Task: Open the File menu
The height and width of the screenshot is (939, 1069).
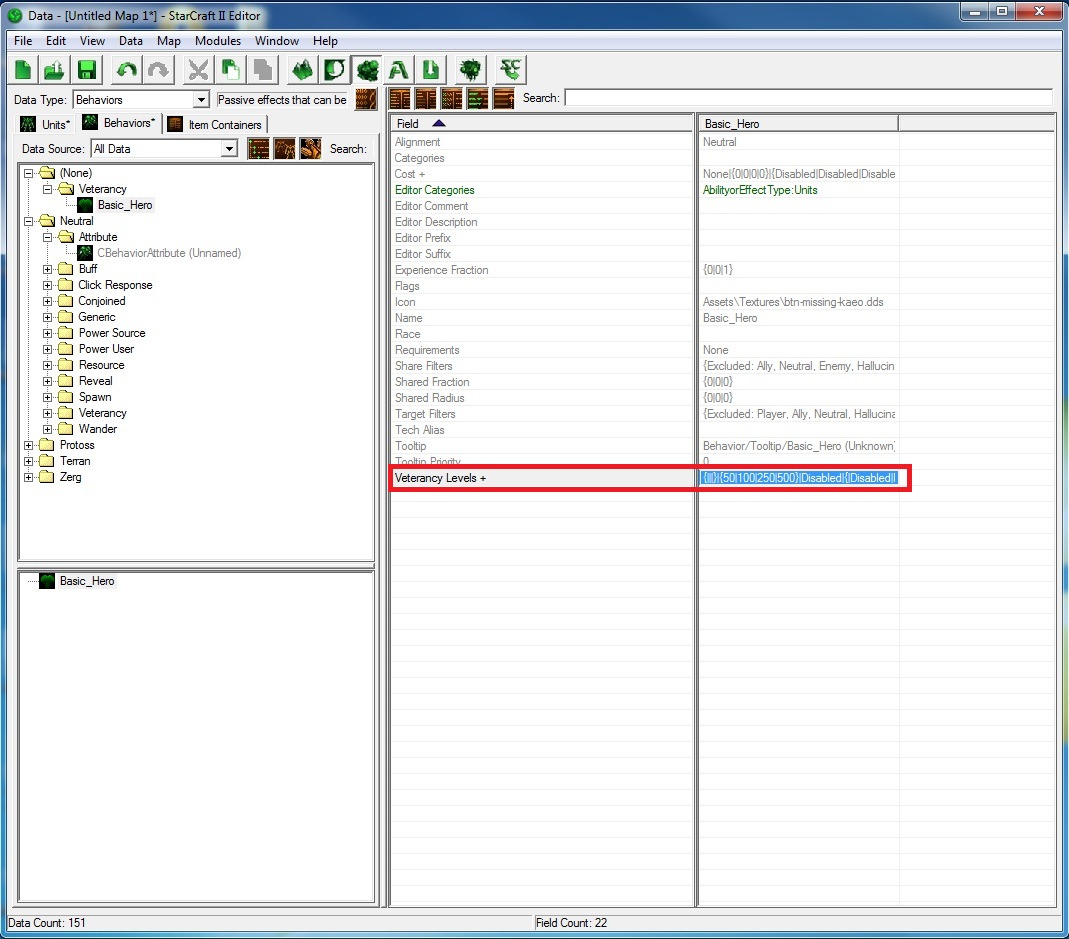Action: point(23,41)
